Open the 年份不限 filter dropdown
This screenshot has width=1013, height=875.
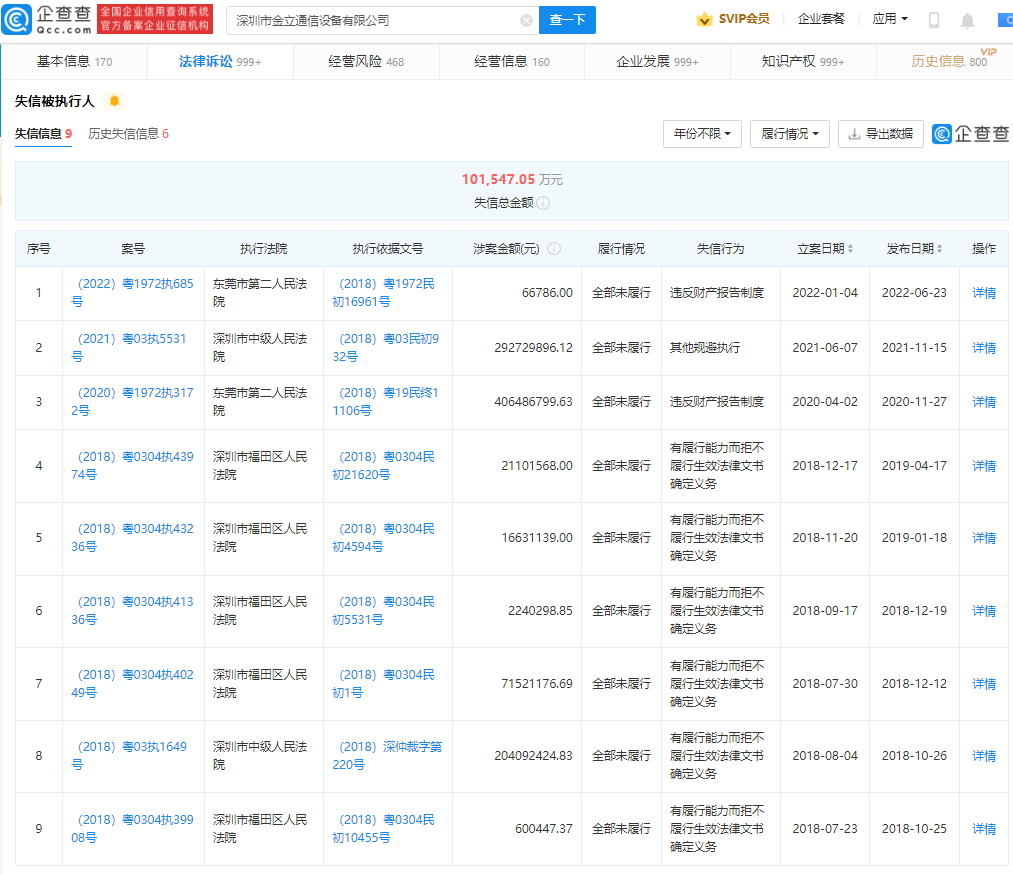[x=701, y=133]
